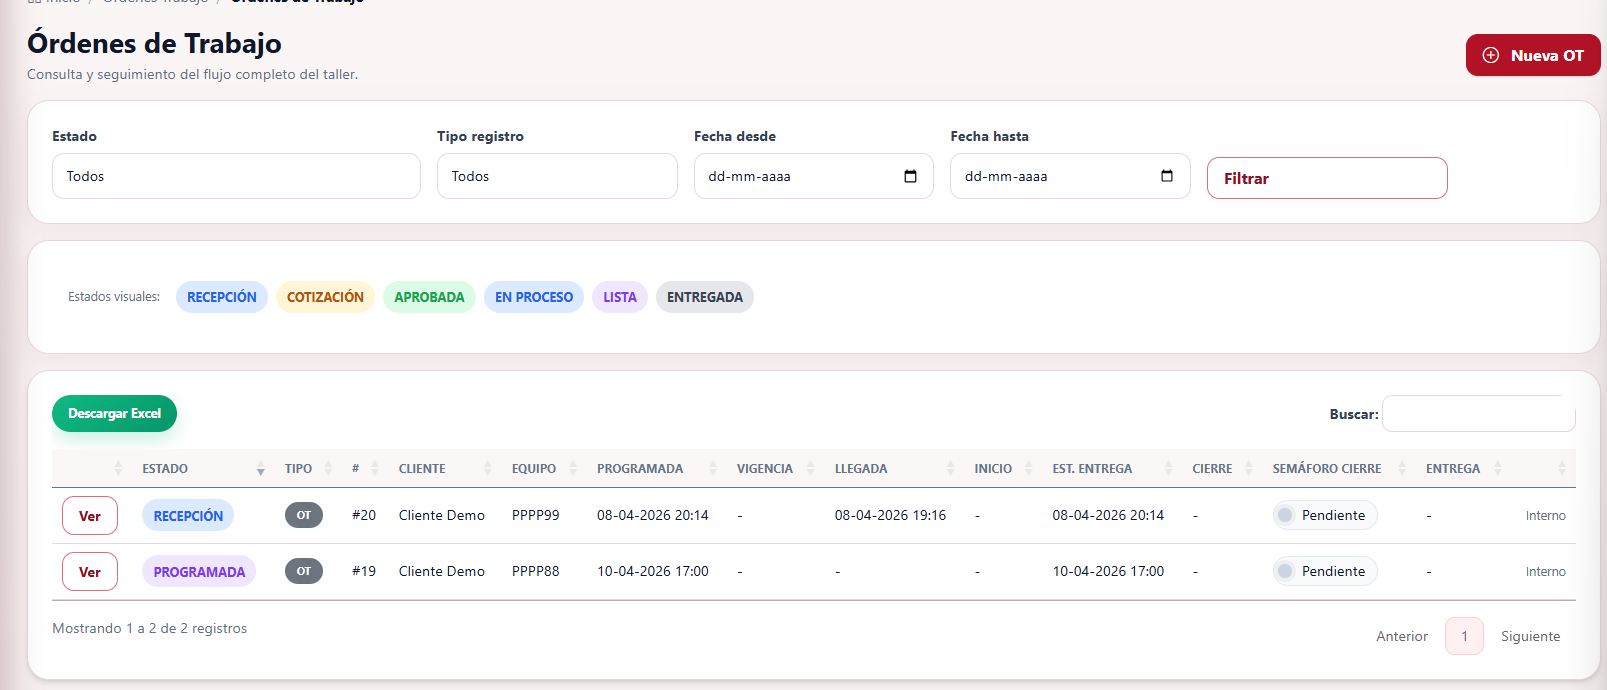Viewport: 1607px width, 690px height.
Task: Select the LISTA visual state chip
Action: (x=620, y=297)
